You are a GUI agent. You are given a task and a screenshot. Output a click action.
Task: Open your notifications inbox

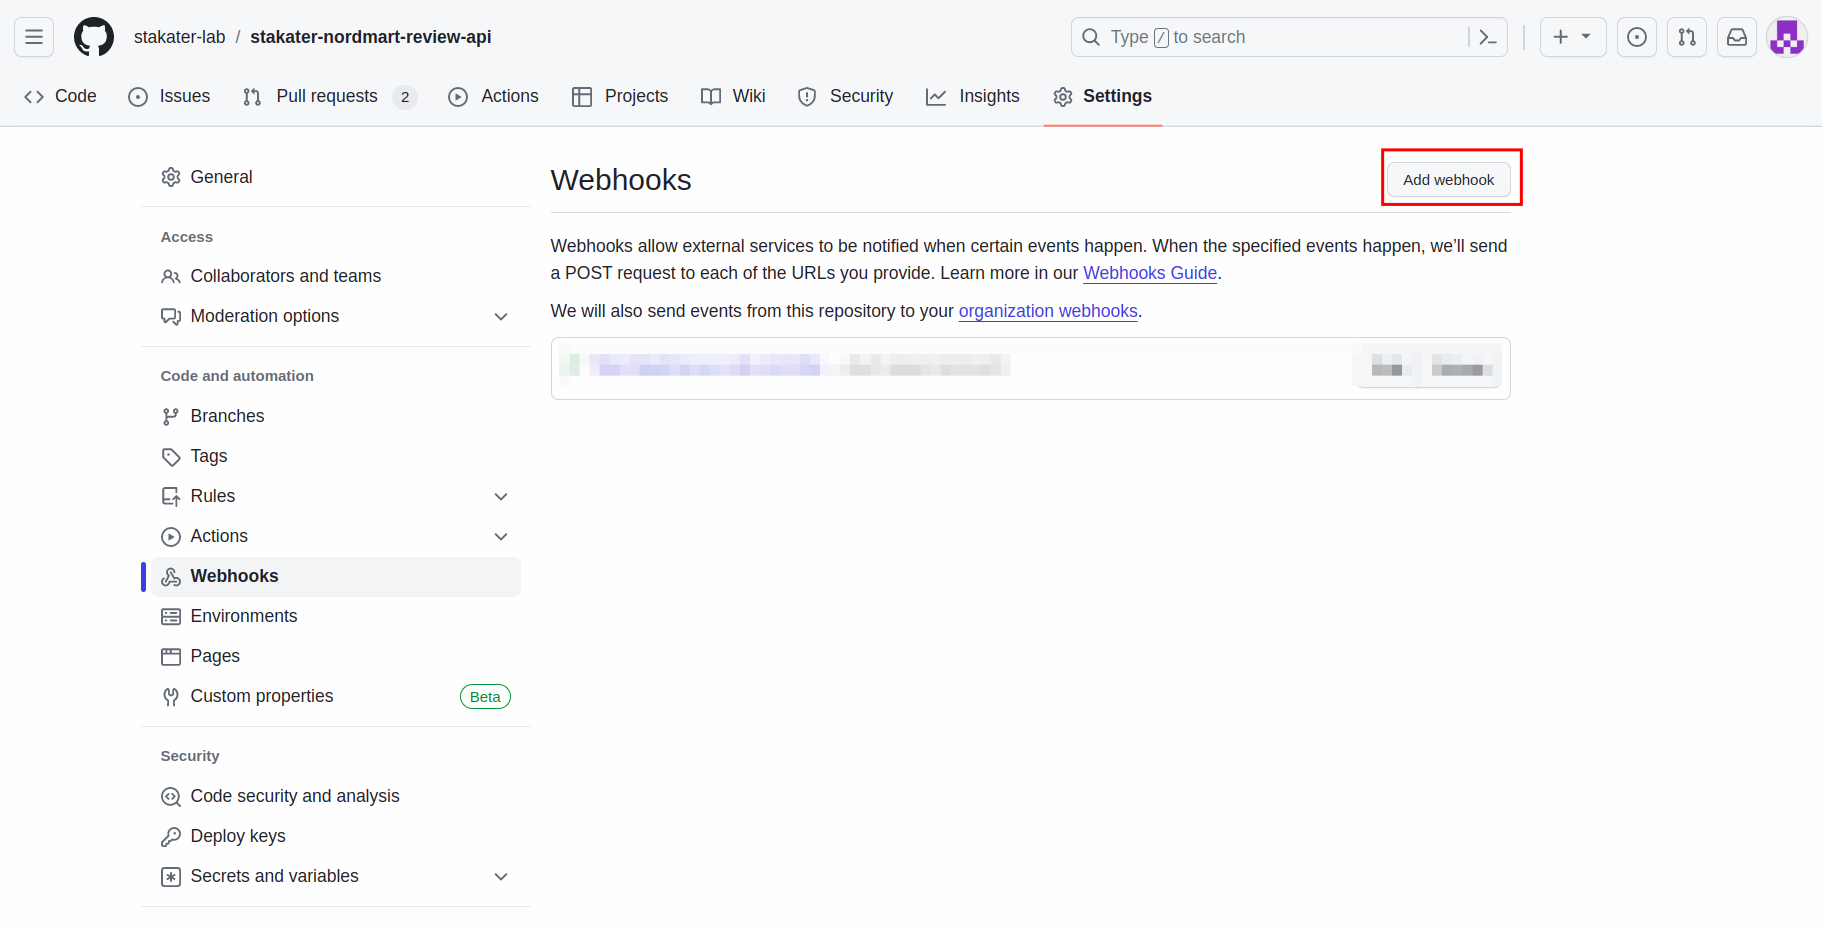[1736, 37]
